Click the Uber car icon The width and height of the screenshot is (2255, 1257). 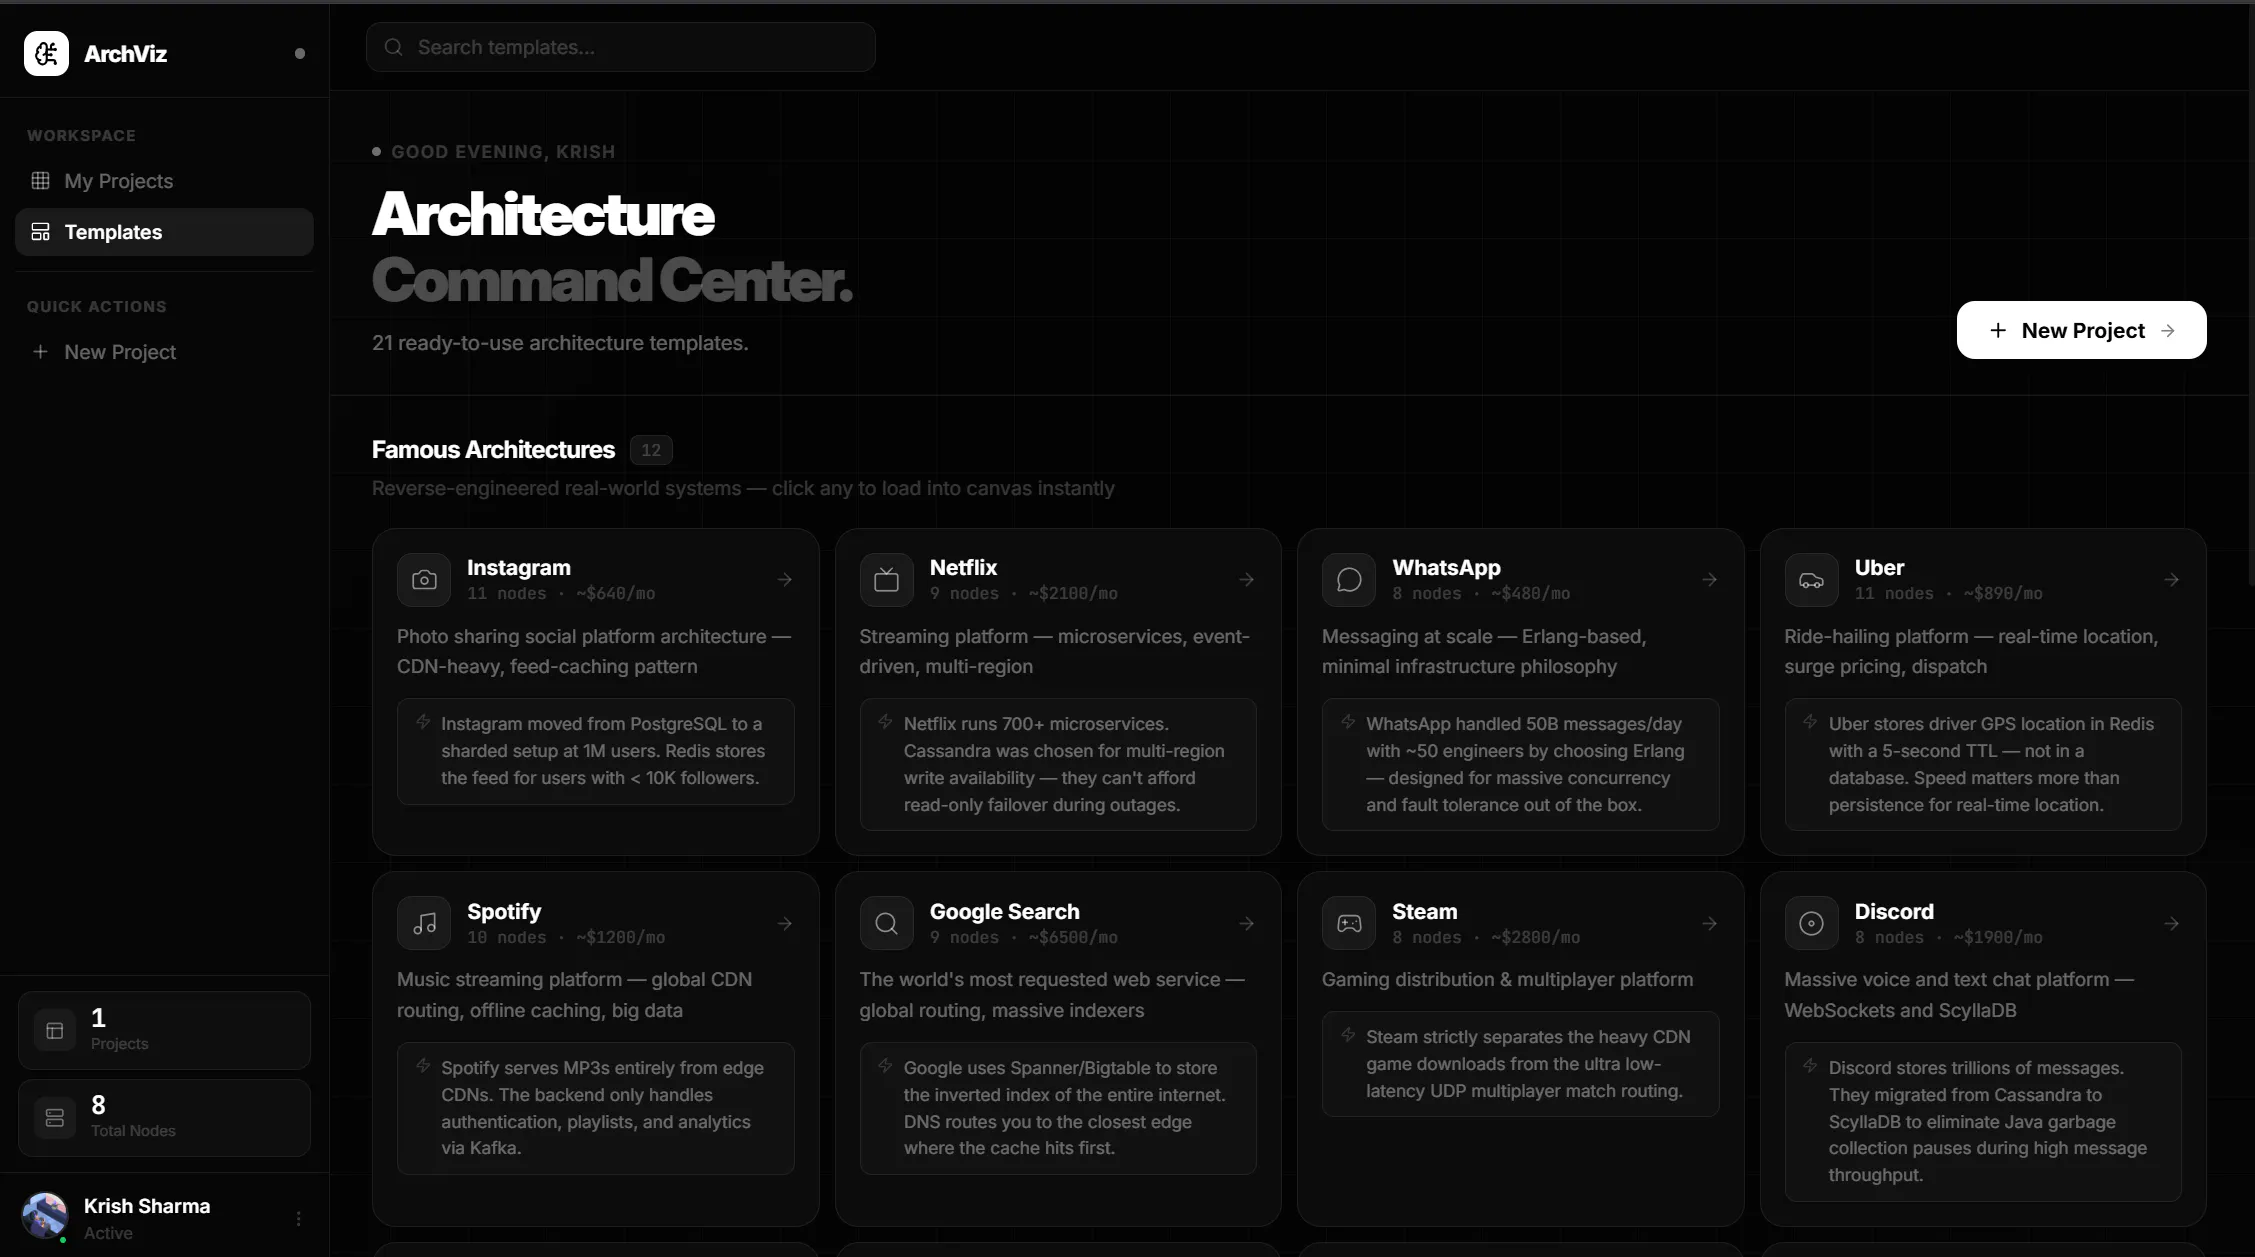click(1811, 580)
